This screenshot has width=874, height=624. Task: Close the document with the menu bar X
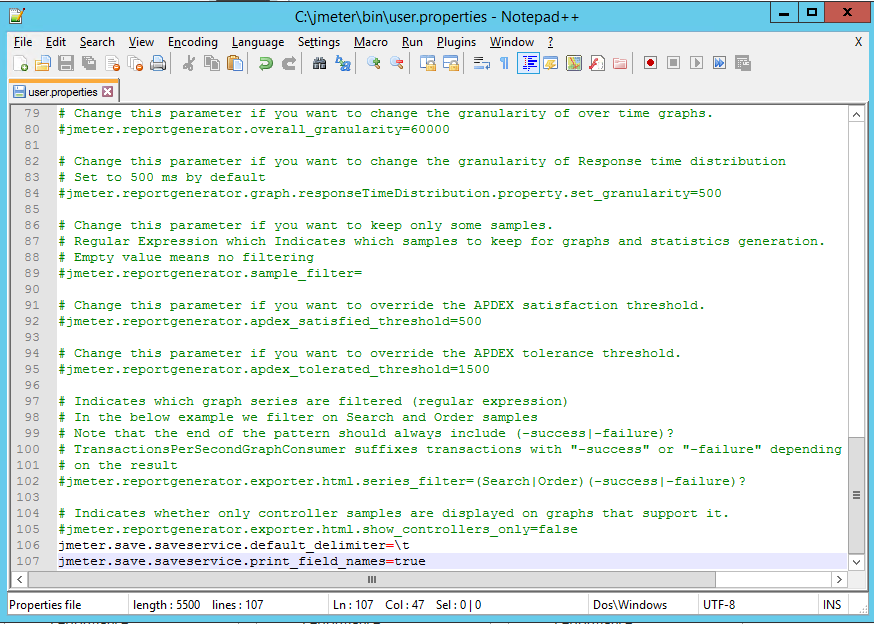[858, 42]
